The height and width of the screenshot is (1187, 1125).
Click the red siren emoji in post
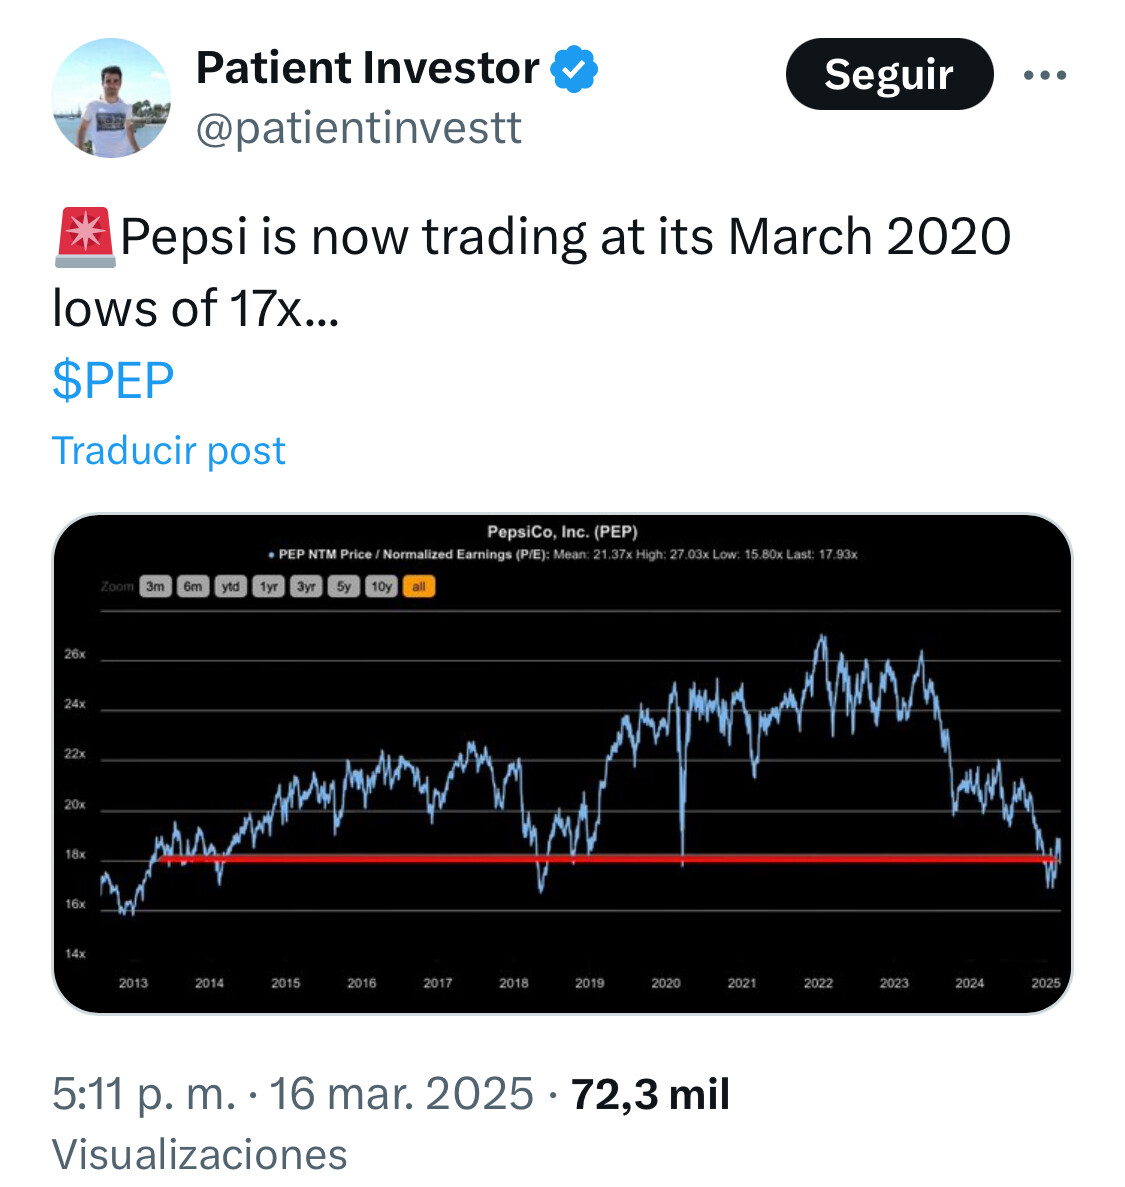[x=85, y=238]
